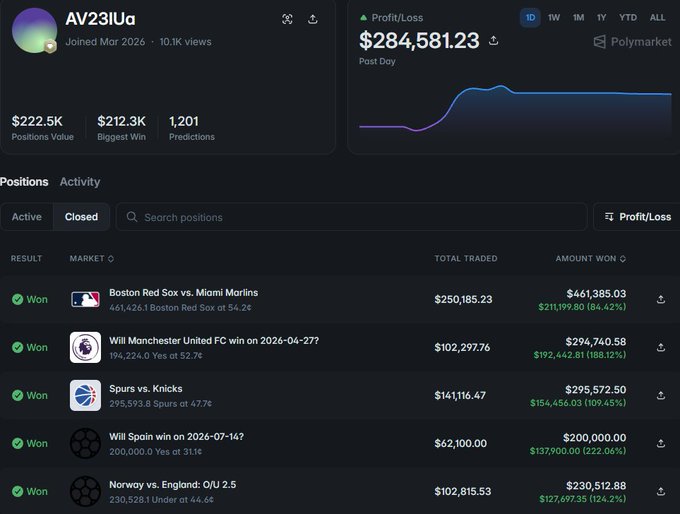The width and height of the screenshot is (680, 514).
Task: Click the soccer ball icon for Spain market
Action: pos(85,443)
